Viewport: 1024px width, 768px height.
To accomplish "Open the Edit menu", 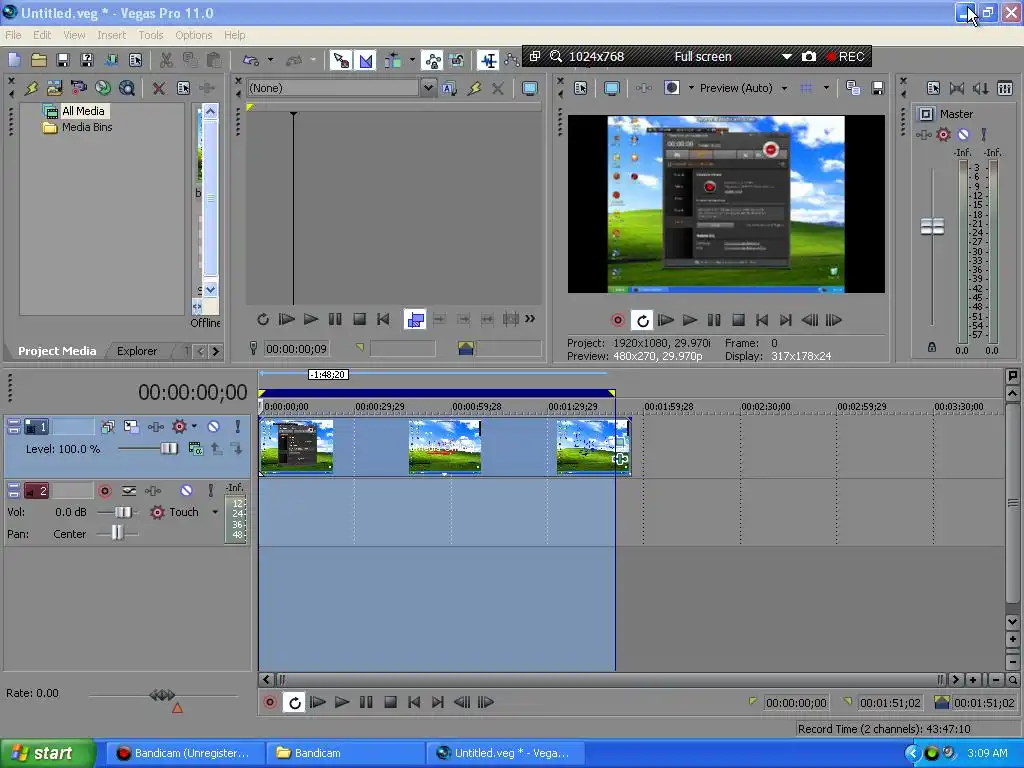I will (x=42, y=35).
